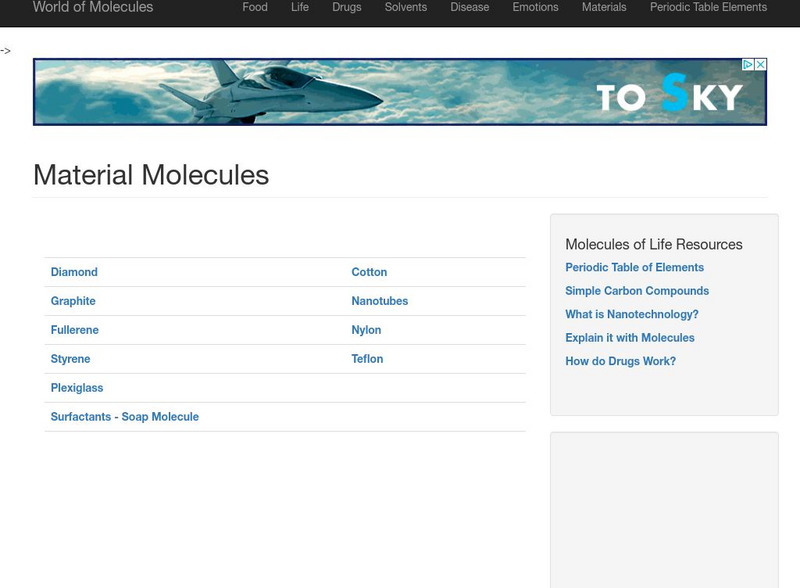Image resolution: width=800 pixels, height=588 pixels.
Task: Click the To Sky banner advertisement
Action: coord(400,92)
